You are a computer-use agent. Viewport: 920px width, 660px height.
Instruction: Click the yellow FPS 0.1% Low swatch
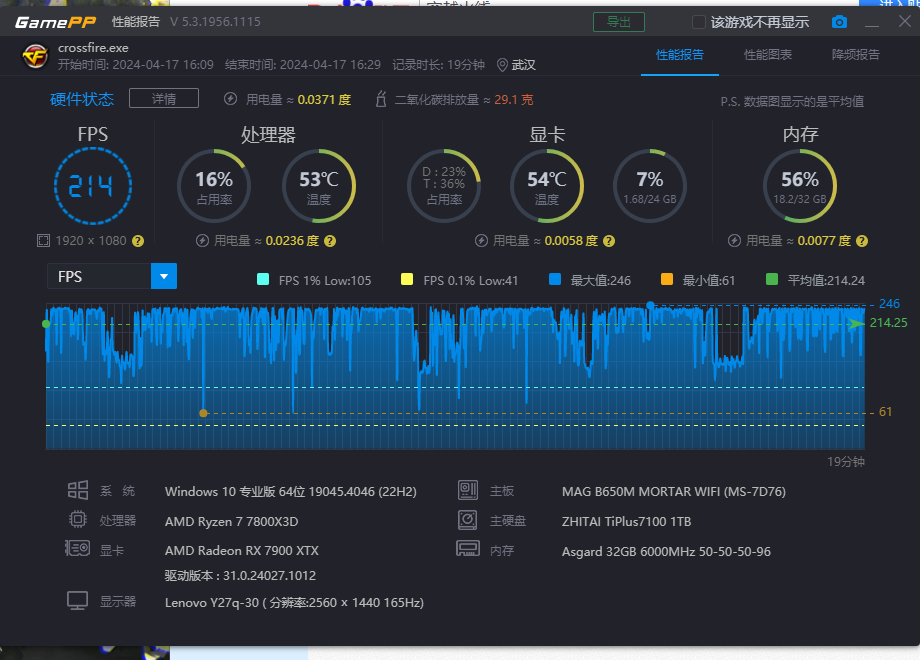point(407,279)
